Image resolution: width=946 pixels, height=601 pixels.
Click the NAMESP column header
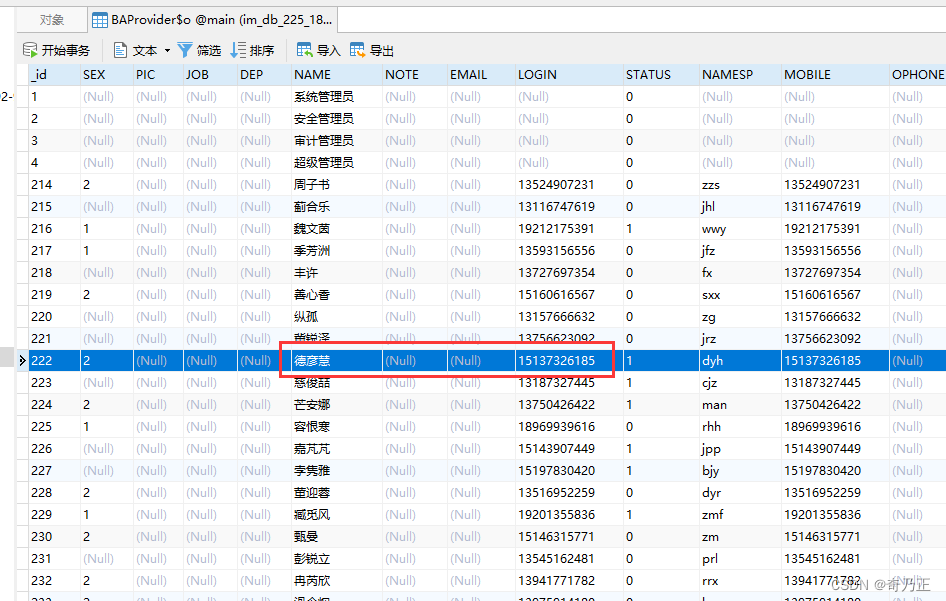pos(740,75)
